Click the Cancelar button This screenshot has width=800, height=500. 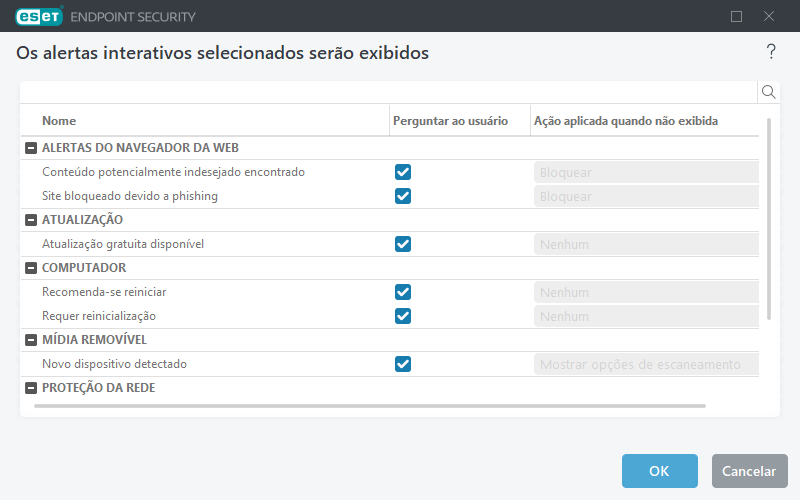(x=749, y=471)
